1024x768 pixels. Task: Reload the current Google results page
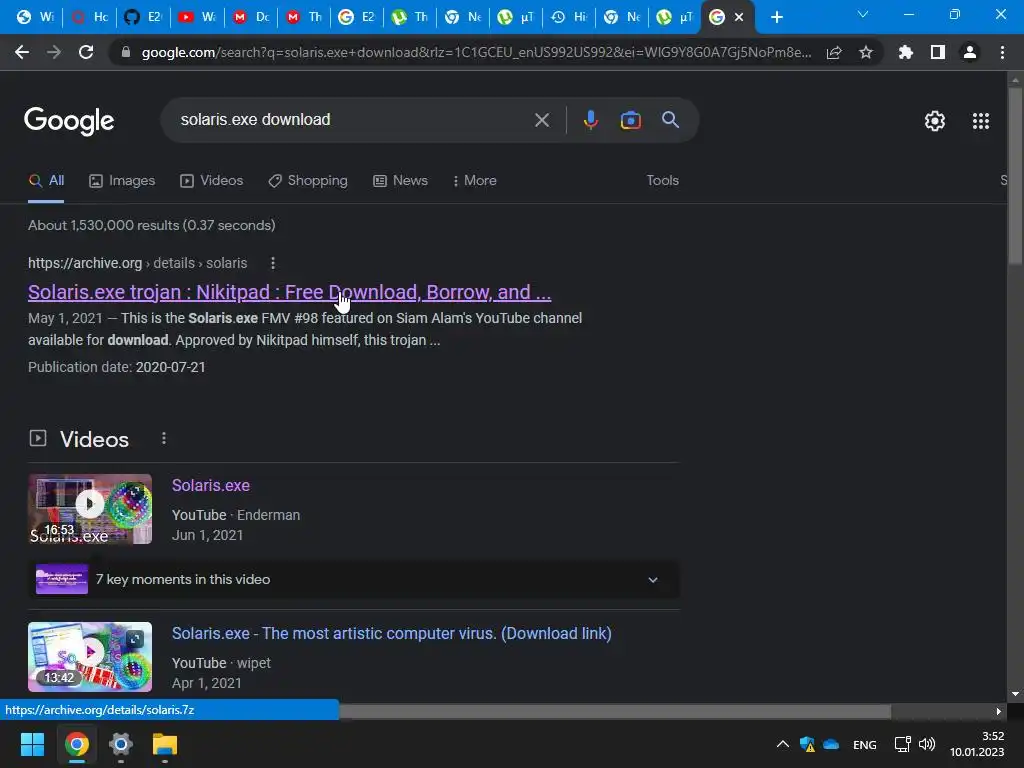point(86,52)
